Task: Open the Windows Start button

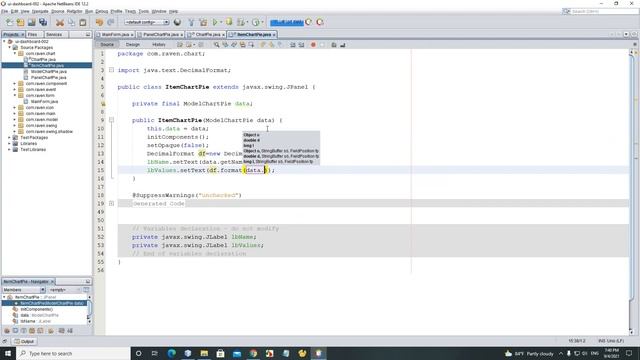Action: click(8, 353)
